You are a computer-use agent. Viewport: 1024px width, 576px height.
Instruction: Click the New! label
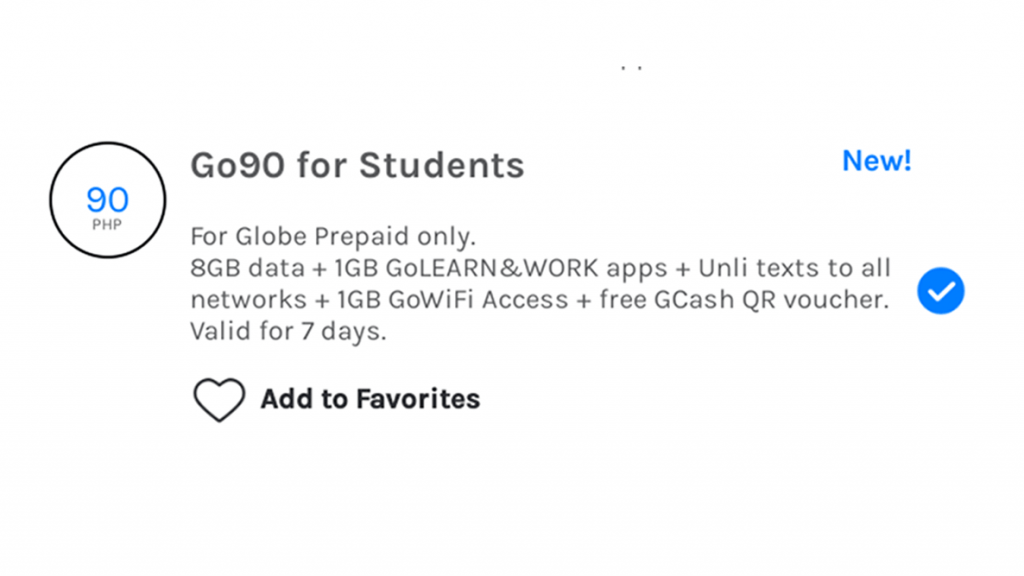point(876,161)
